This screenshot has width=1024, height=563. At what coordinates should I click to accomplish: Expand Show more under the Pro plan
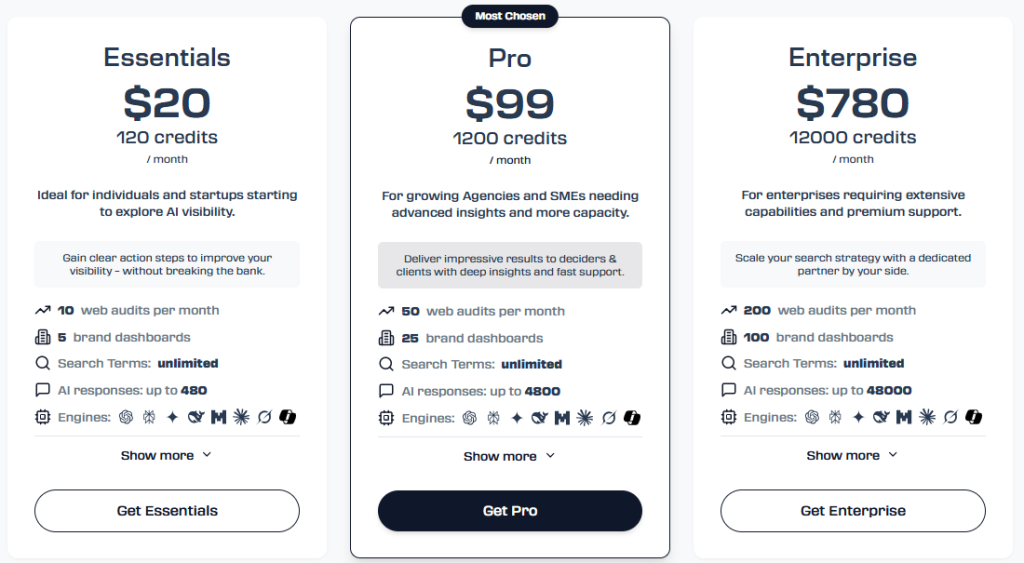509,456
